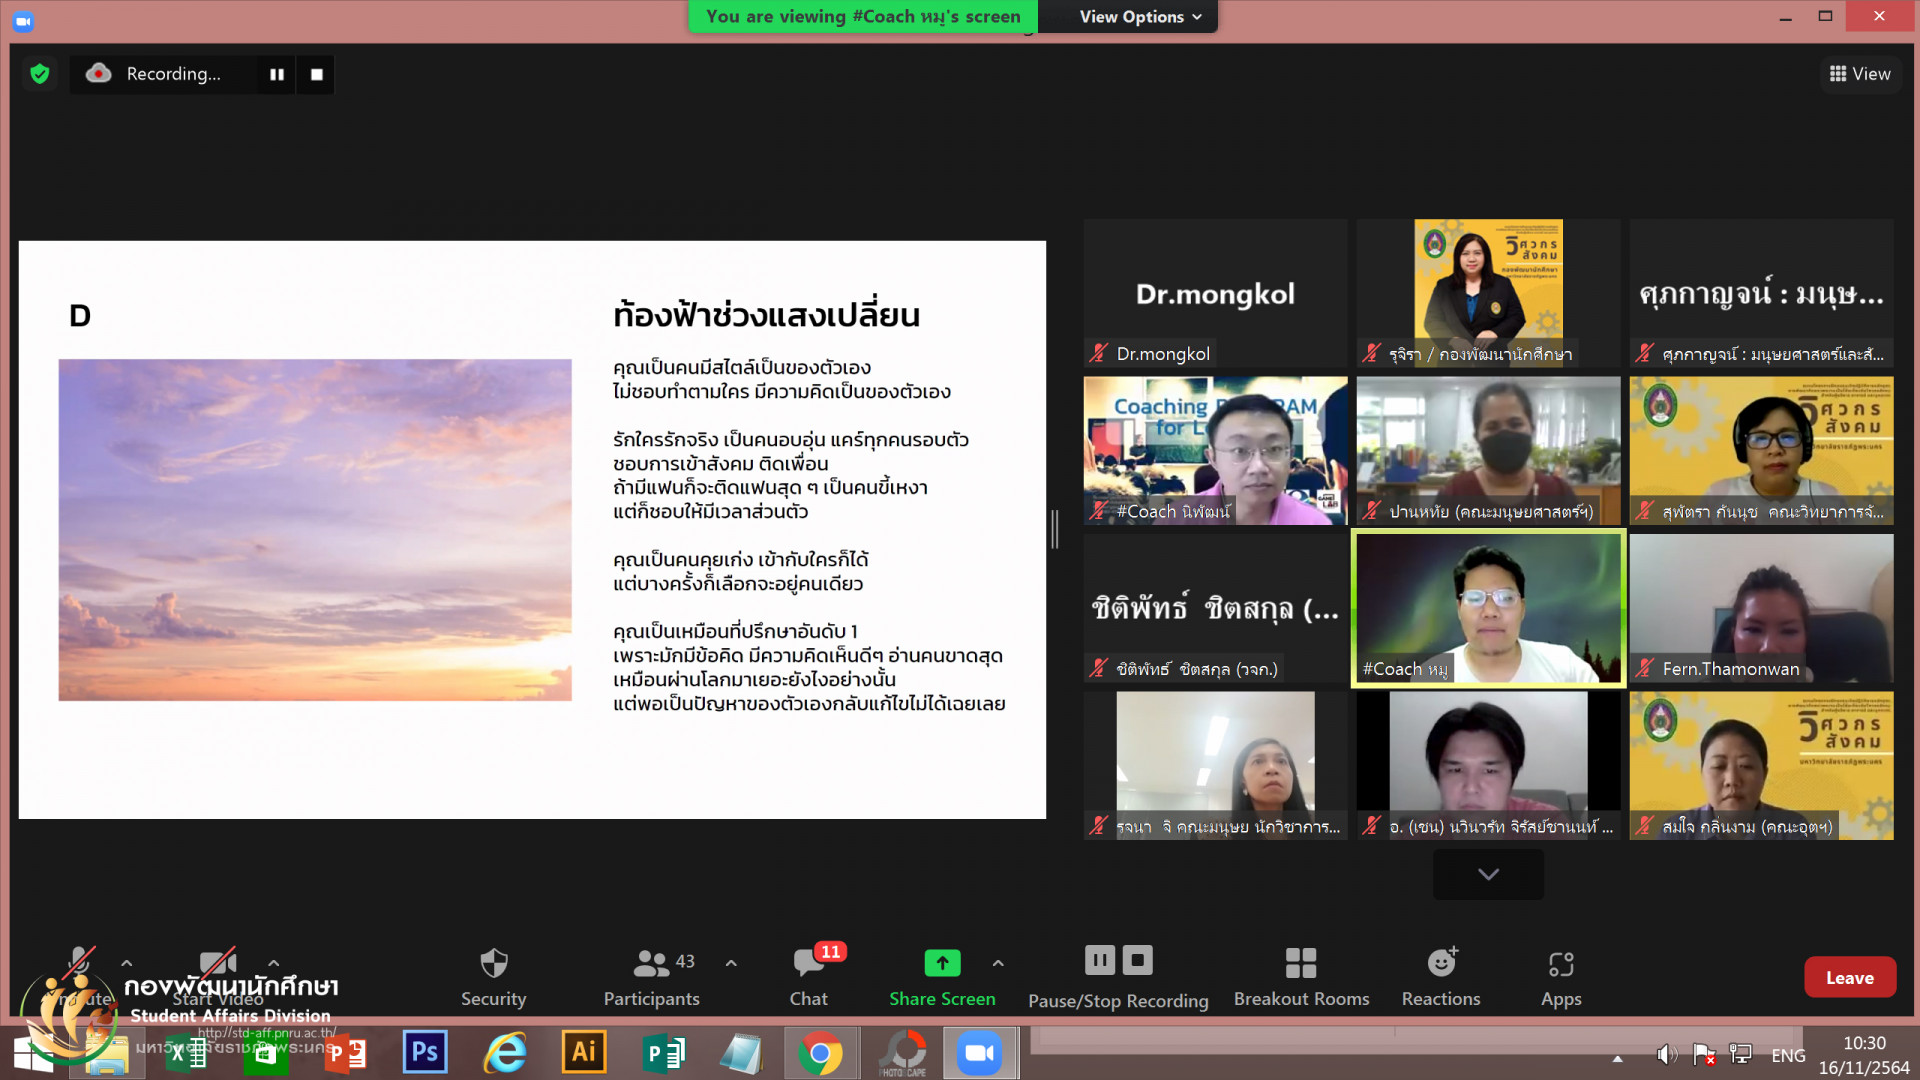
Task: Expand arrow next to Participants
Action: point(731,963)
